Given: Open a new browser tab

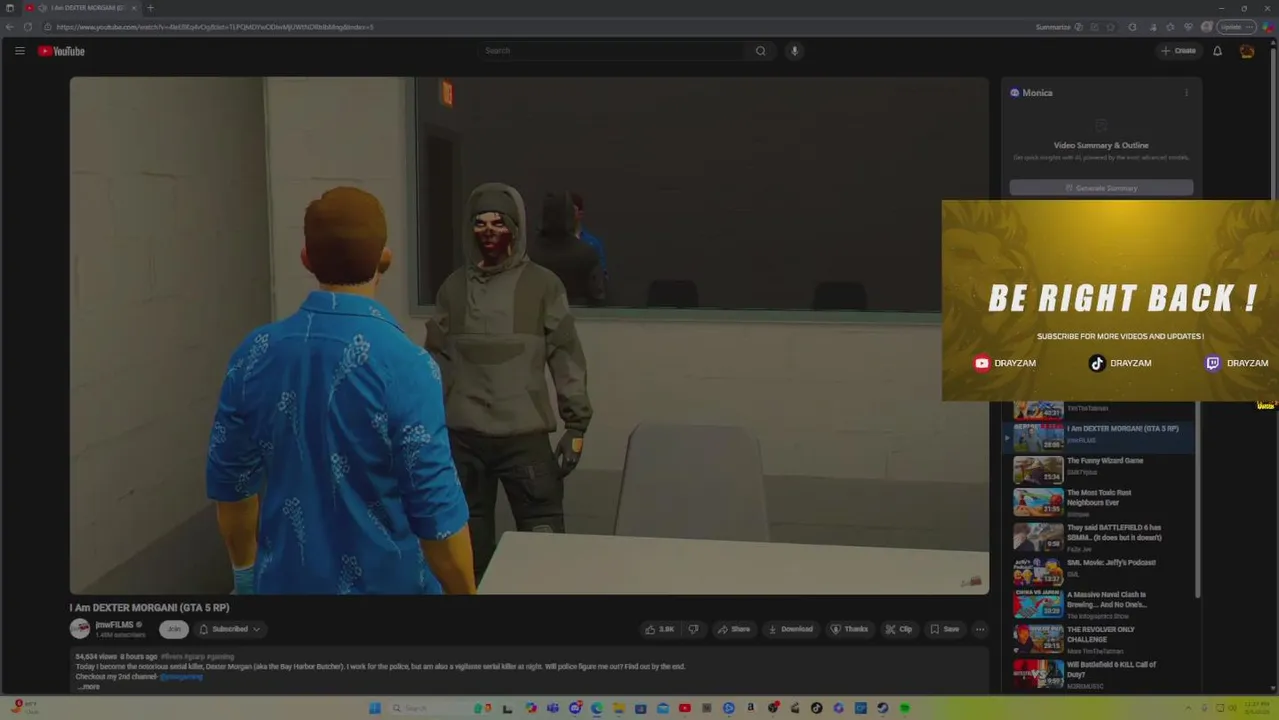Looking at the screenshot, I should tap(150, 8).
